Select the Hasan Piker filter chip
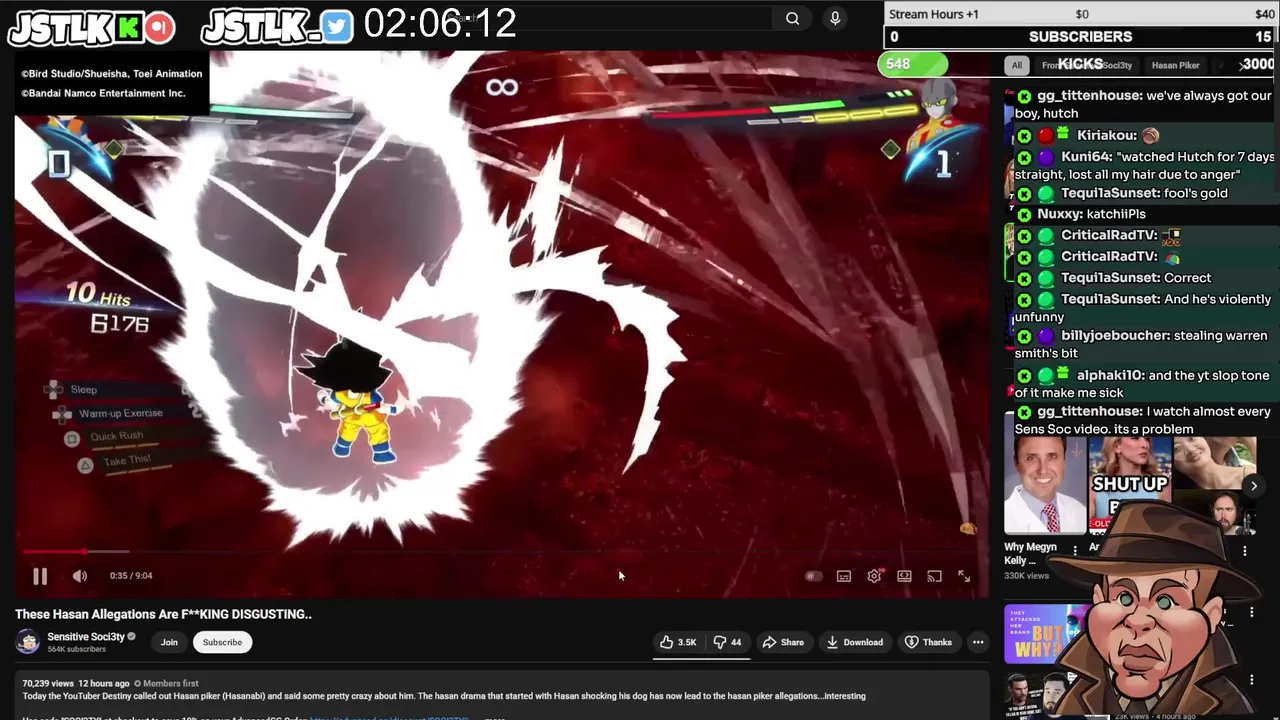The height and width of the screenshot is (720, 1280). 1175,65
